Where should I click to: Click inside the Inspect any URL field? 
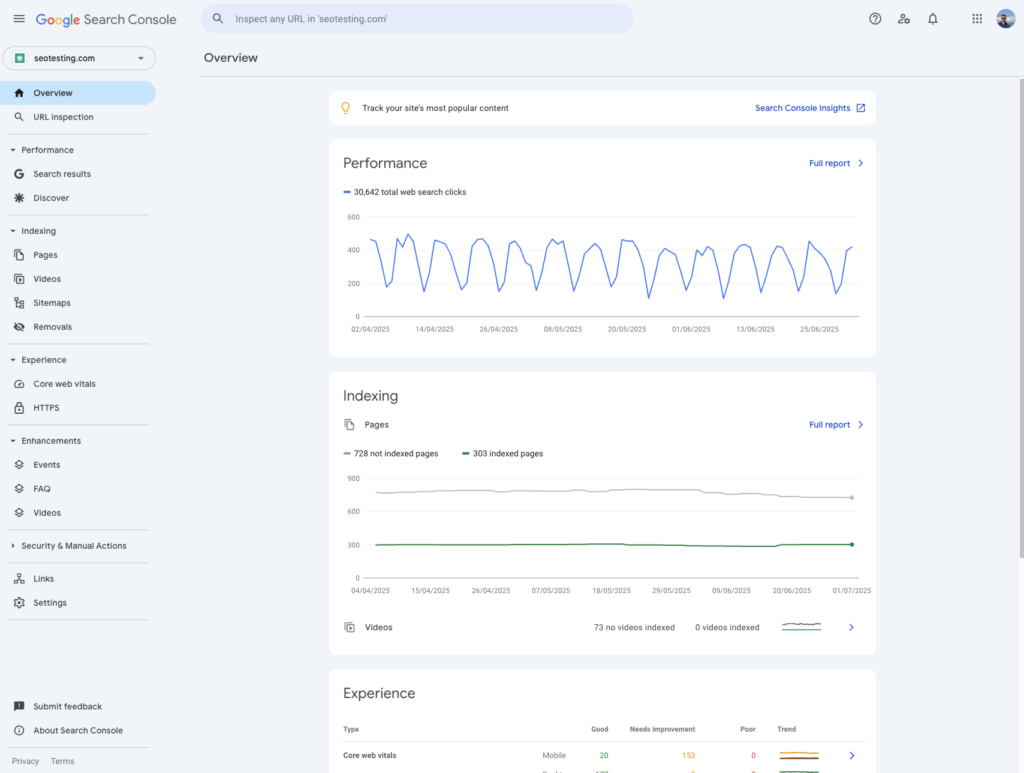(417, 19)
